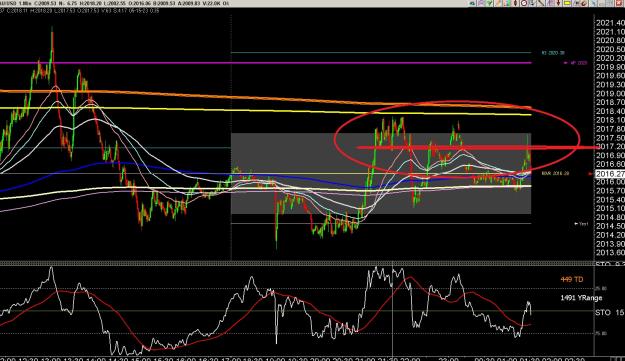Click the orange '449 TD' label
This screenshot has width=625, height=361.
(x=572, y=279)
